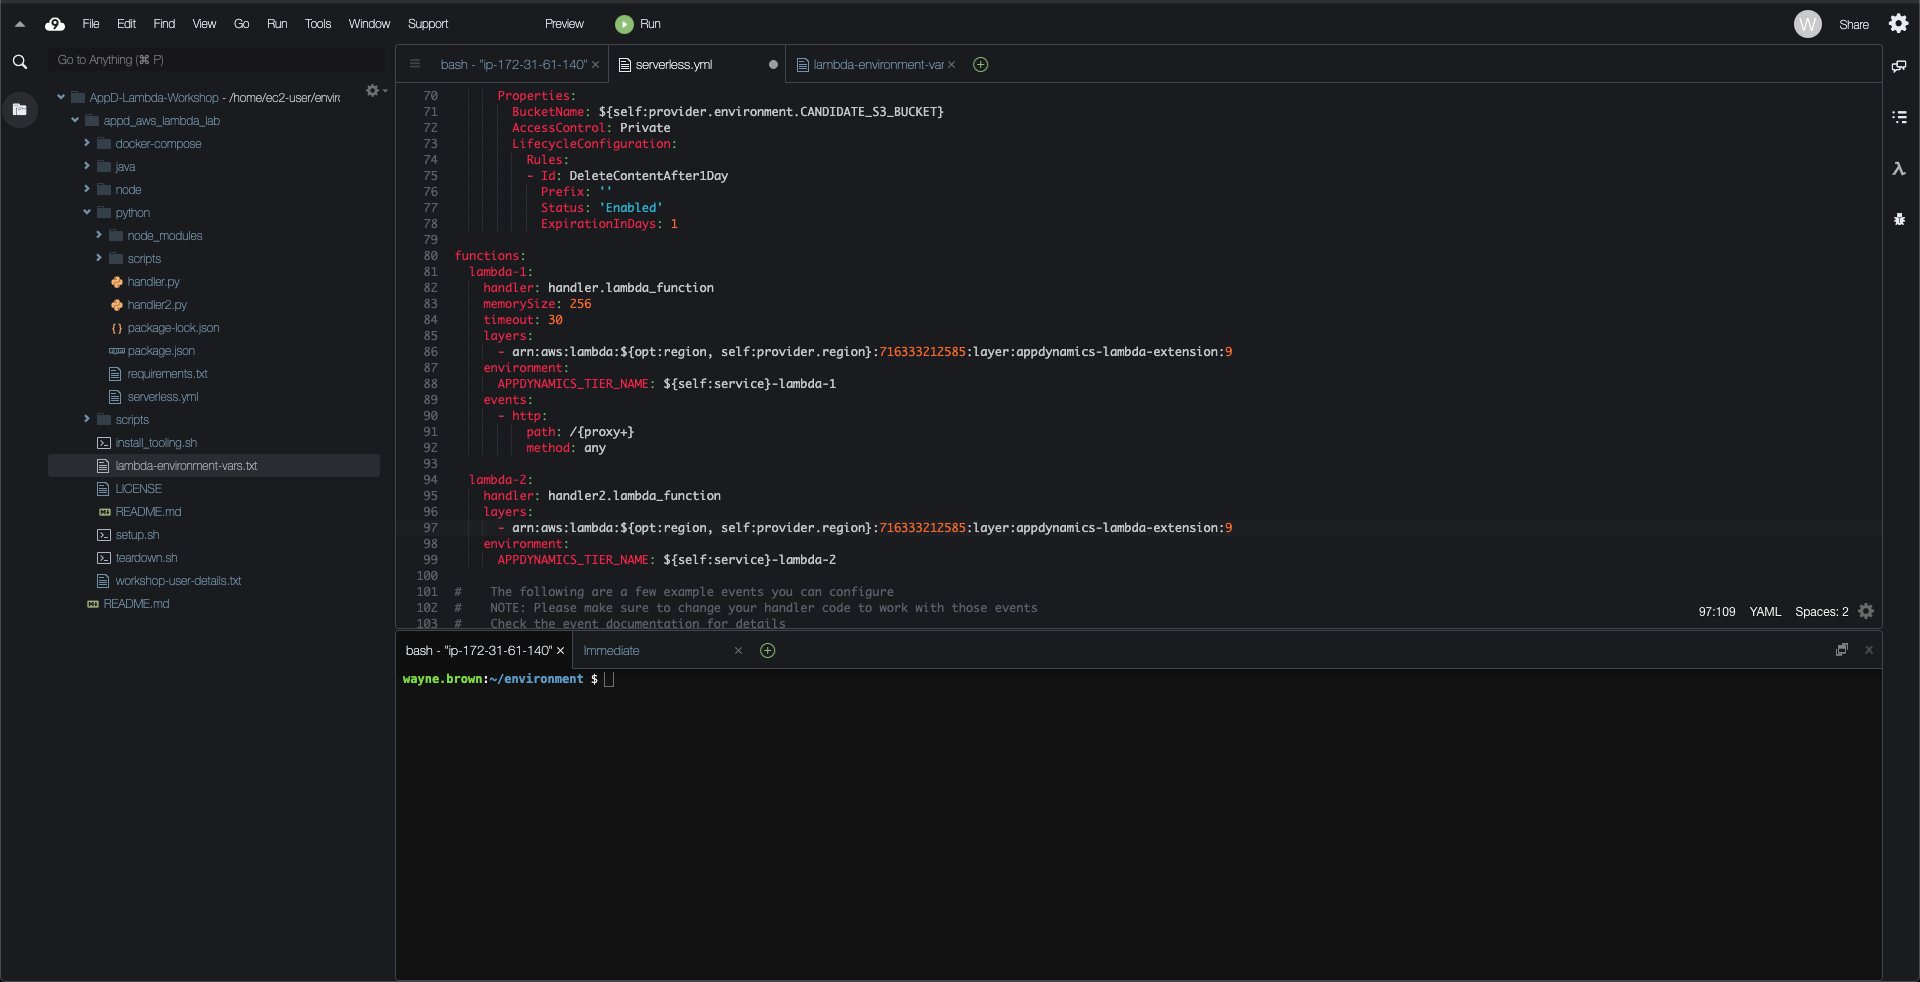Collapse the python folder
1920x982 pixels.
(87, 213)
